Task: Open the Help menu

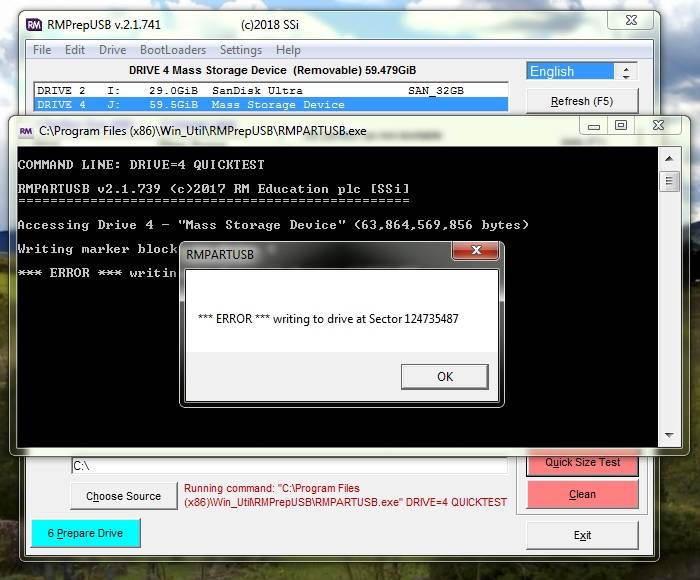Action: pyautogui.click(x=288, y=50)
